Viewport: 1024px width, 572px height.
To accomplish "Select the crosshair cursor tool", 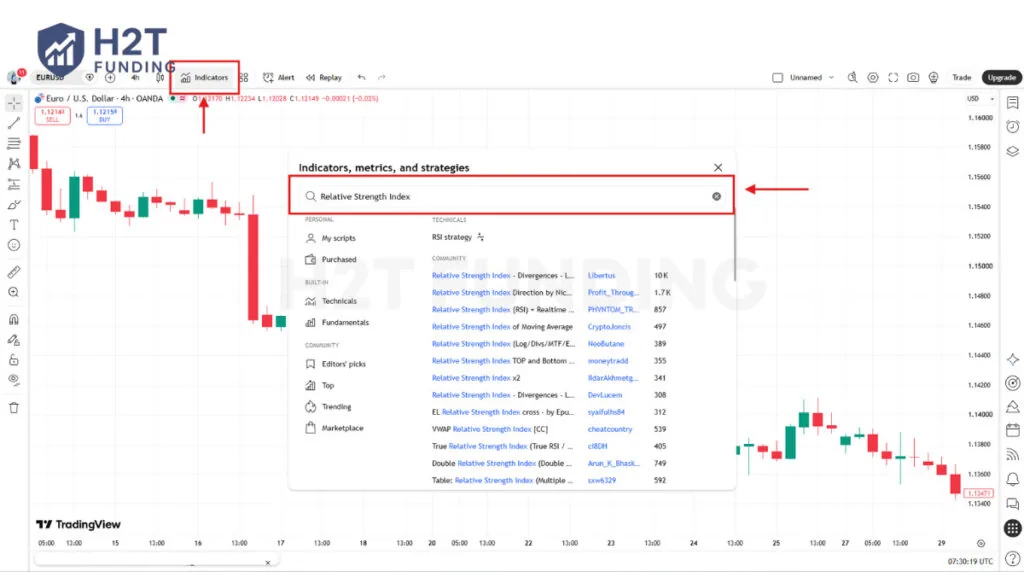I will [14, 103].
